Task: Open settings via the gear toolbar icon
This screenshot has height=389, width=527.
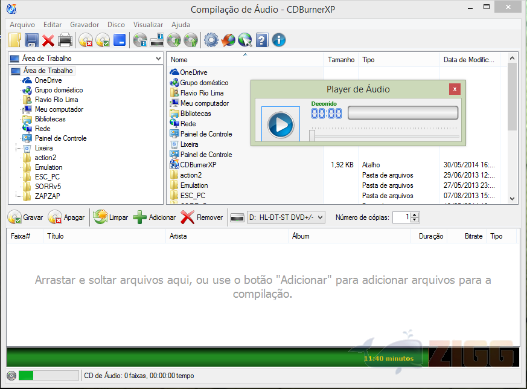Action: point(211,40)
